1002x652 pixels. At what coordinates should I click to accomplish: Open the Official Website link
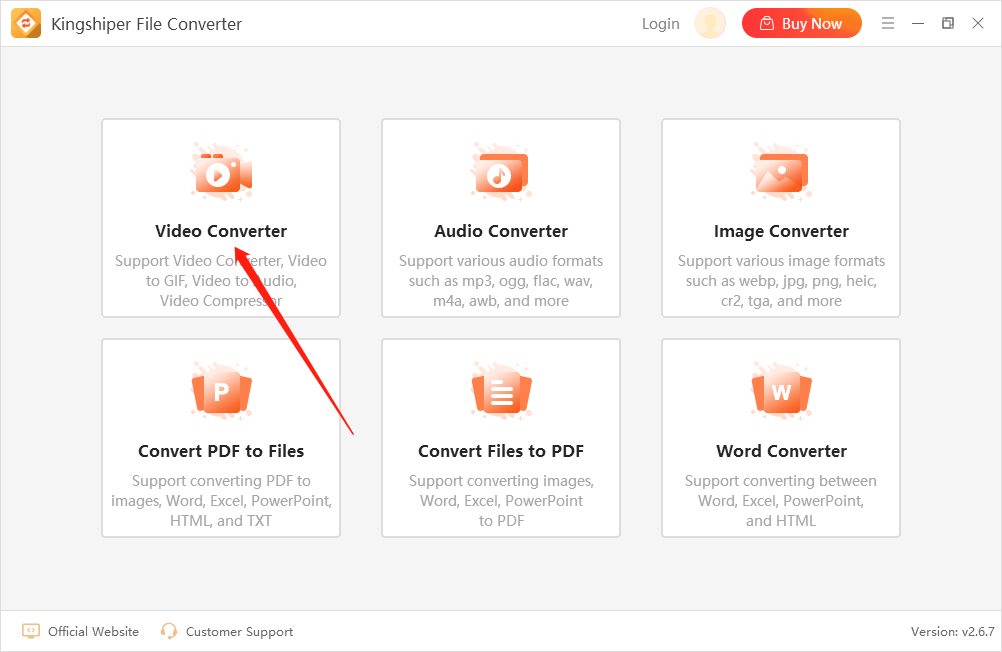coord(93,632)
